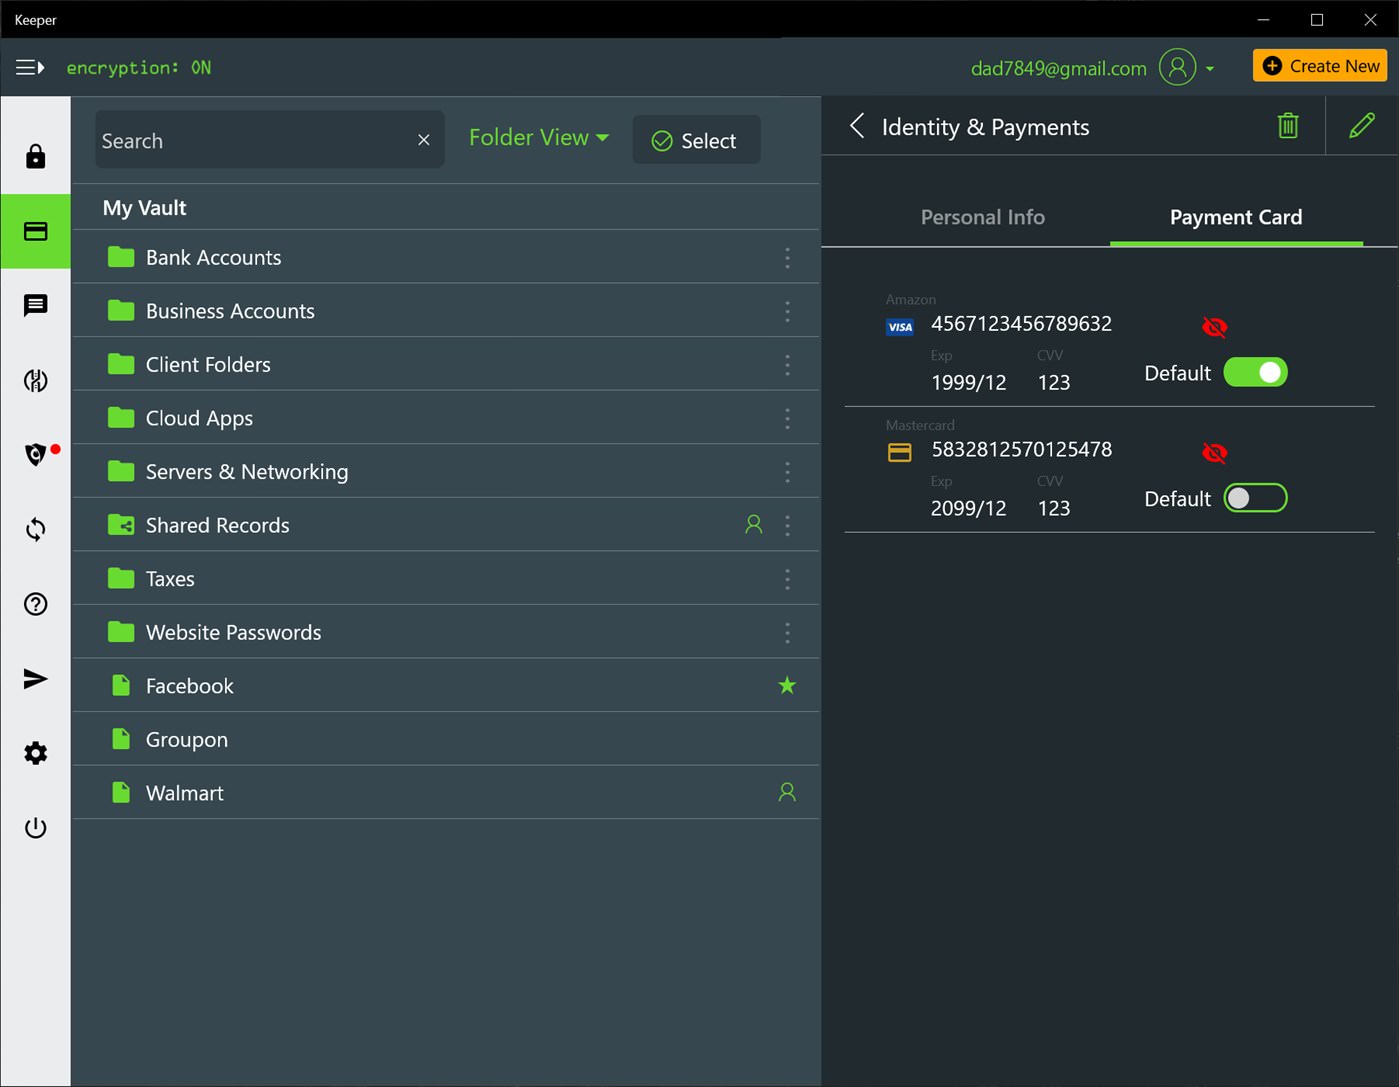
Task: Select card number 4567123456789632
Action: (x=1021, y=323)
